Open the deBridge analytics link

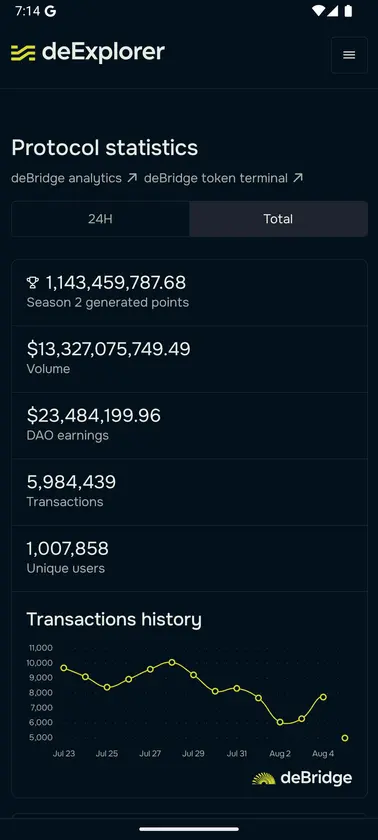pyautogui.click(x=66, y=178)
